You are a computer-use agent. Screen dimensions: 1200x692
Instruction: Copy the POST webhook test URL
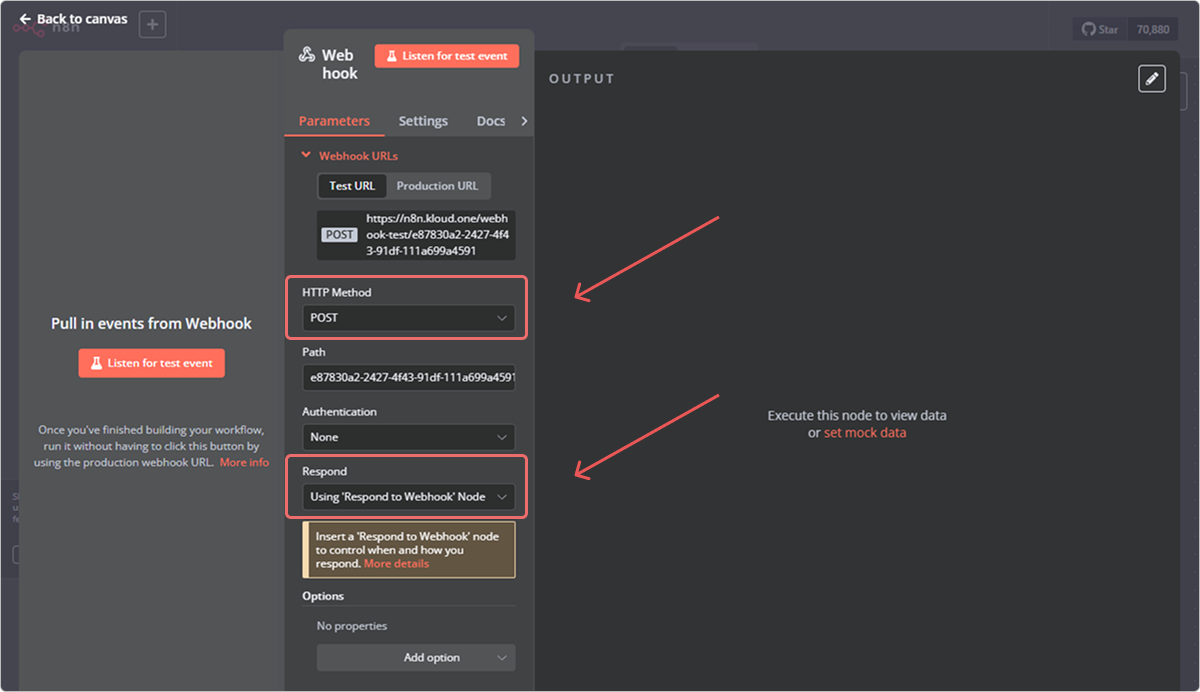pos(416,234)
